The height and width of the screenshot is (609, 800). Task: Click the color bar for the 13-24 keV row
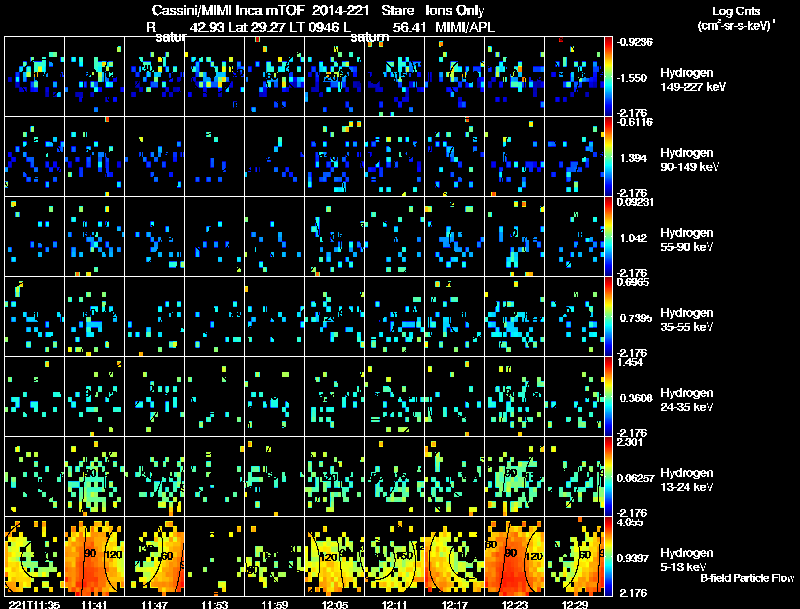click(x=608, y=477)
